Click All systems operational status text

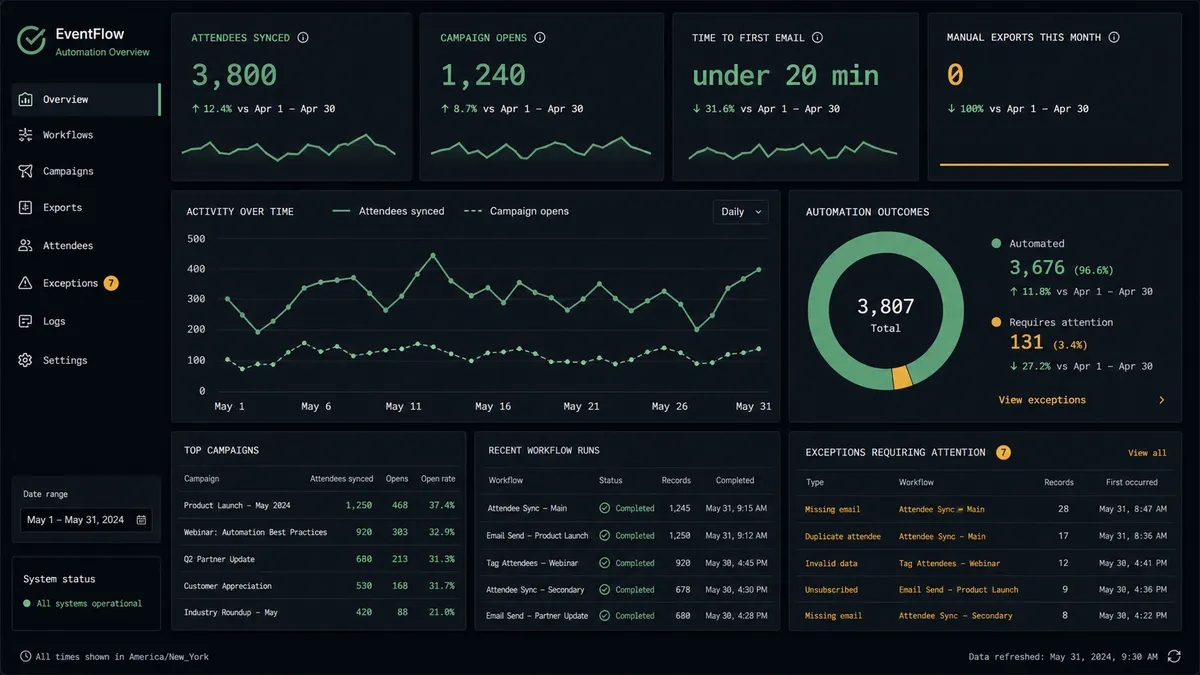(x=89, y=604)
